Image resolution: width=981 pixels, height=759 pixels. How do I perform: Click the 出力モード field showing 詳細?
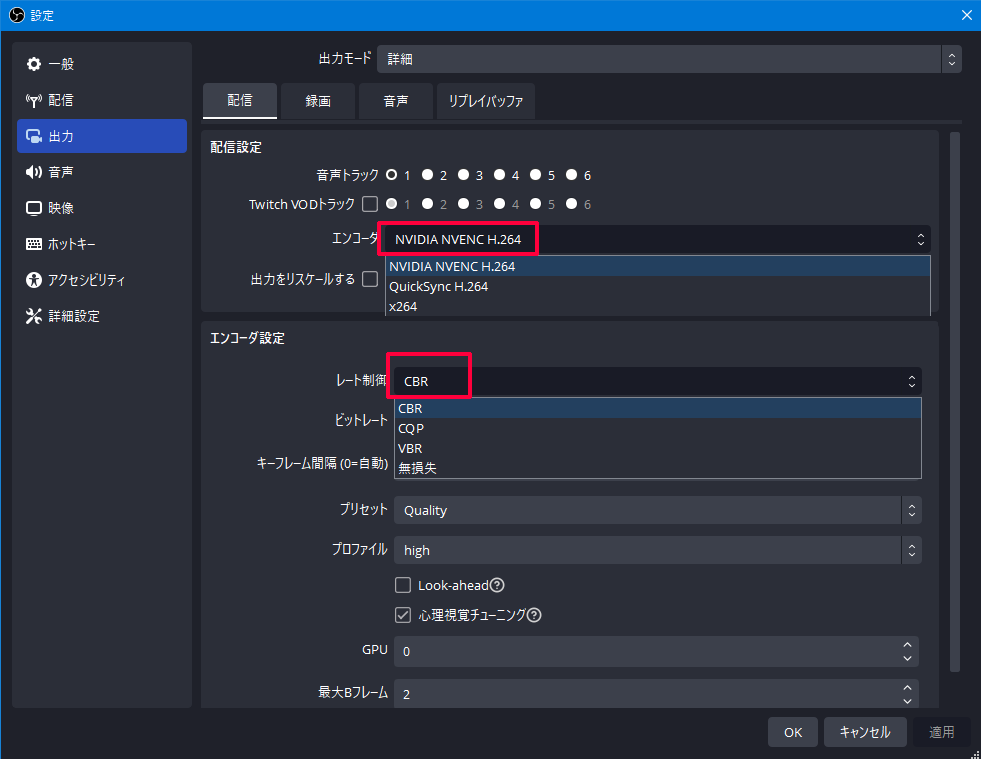[x=660, y=59]
